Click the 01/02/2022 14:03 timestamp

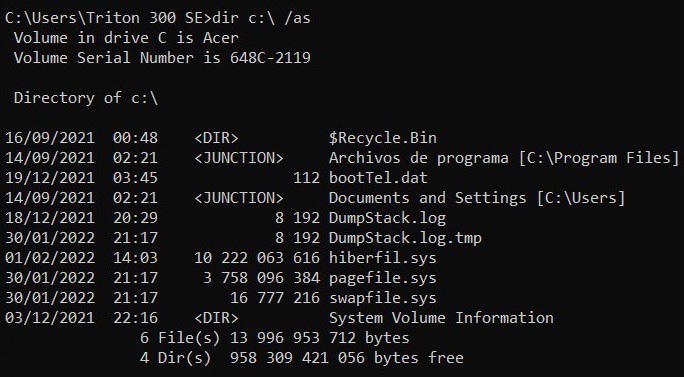82,258
